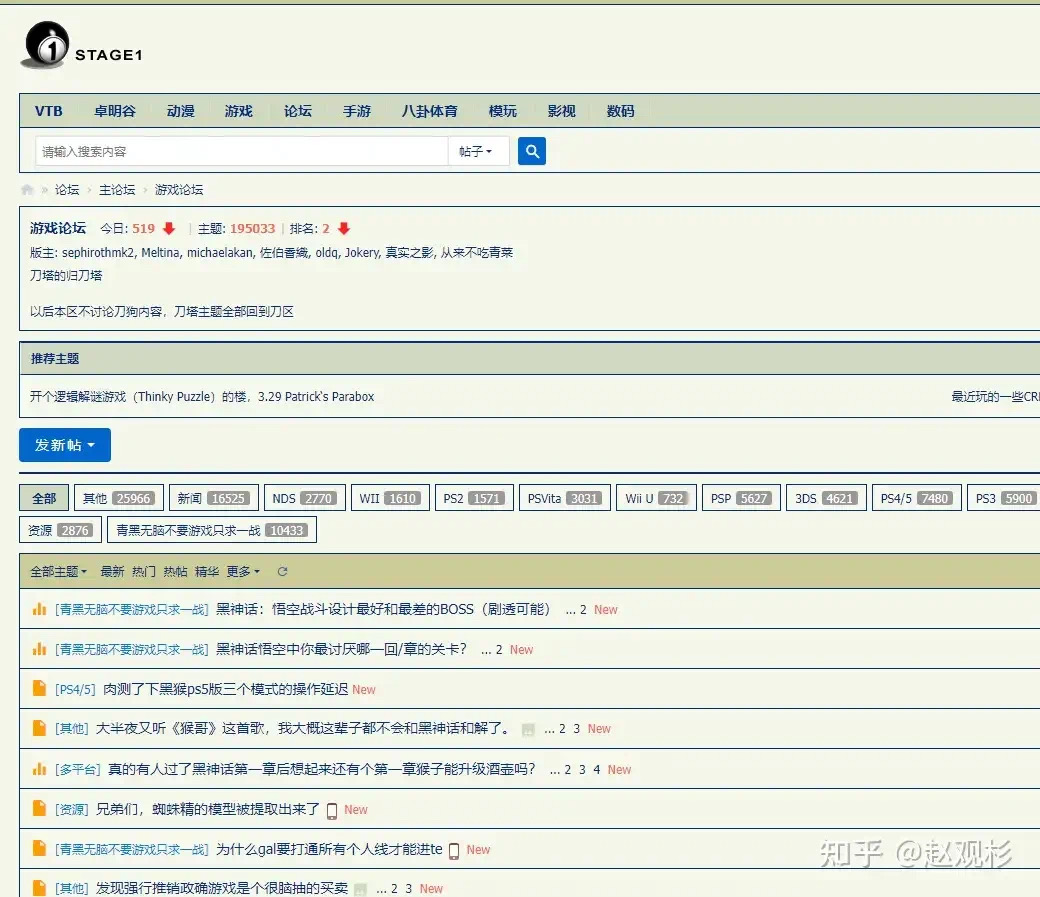The width and height of the screenshot is (1040, 897).
Task: Filter threads by PSVita category
Action: click(x=564, y=498)
